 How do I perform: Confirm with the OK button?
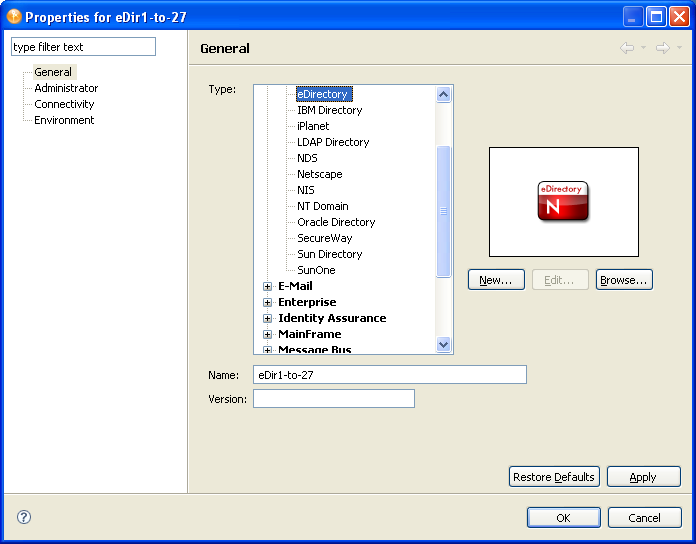pos(564,518)
